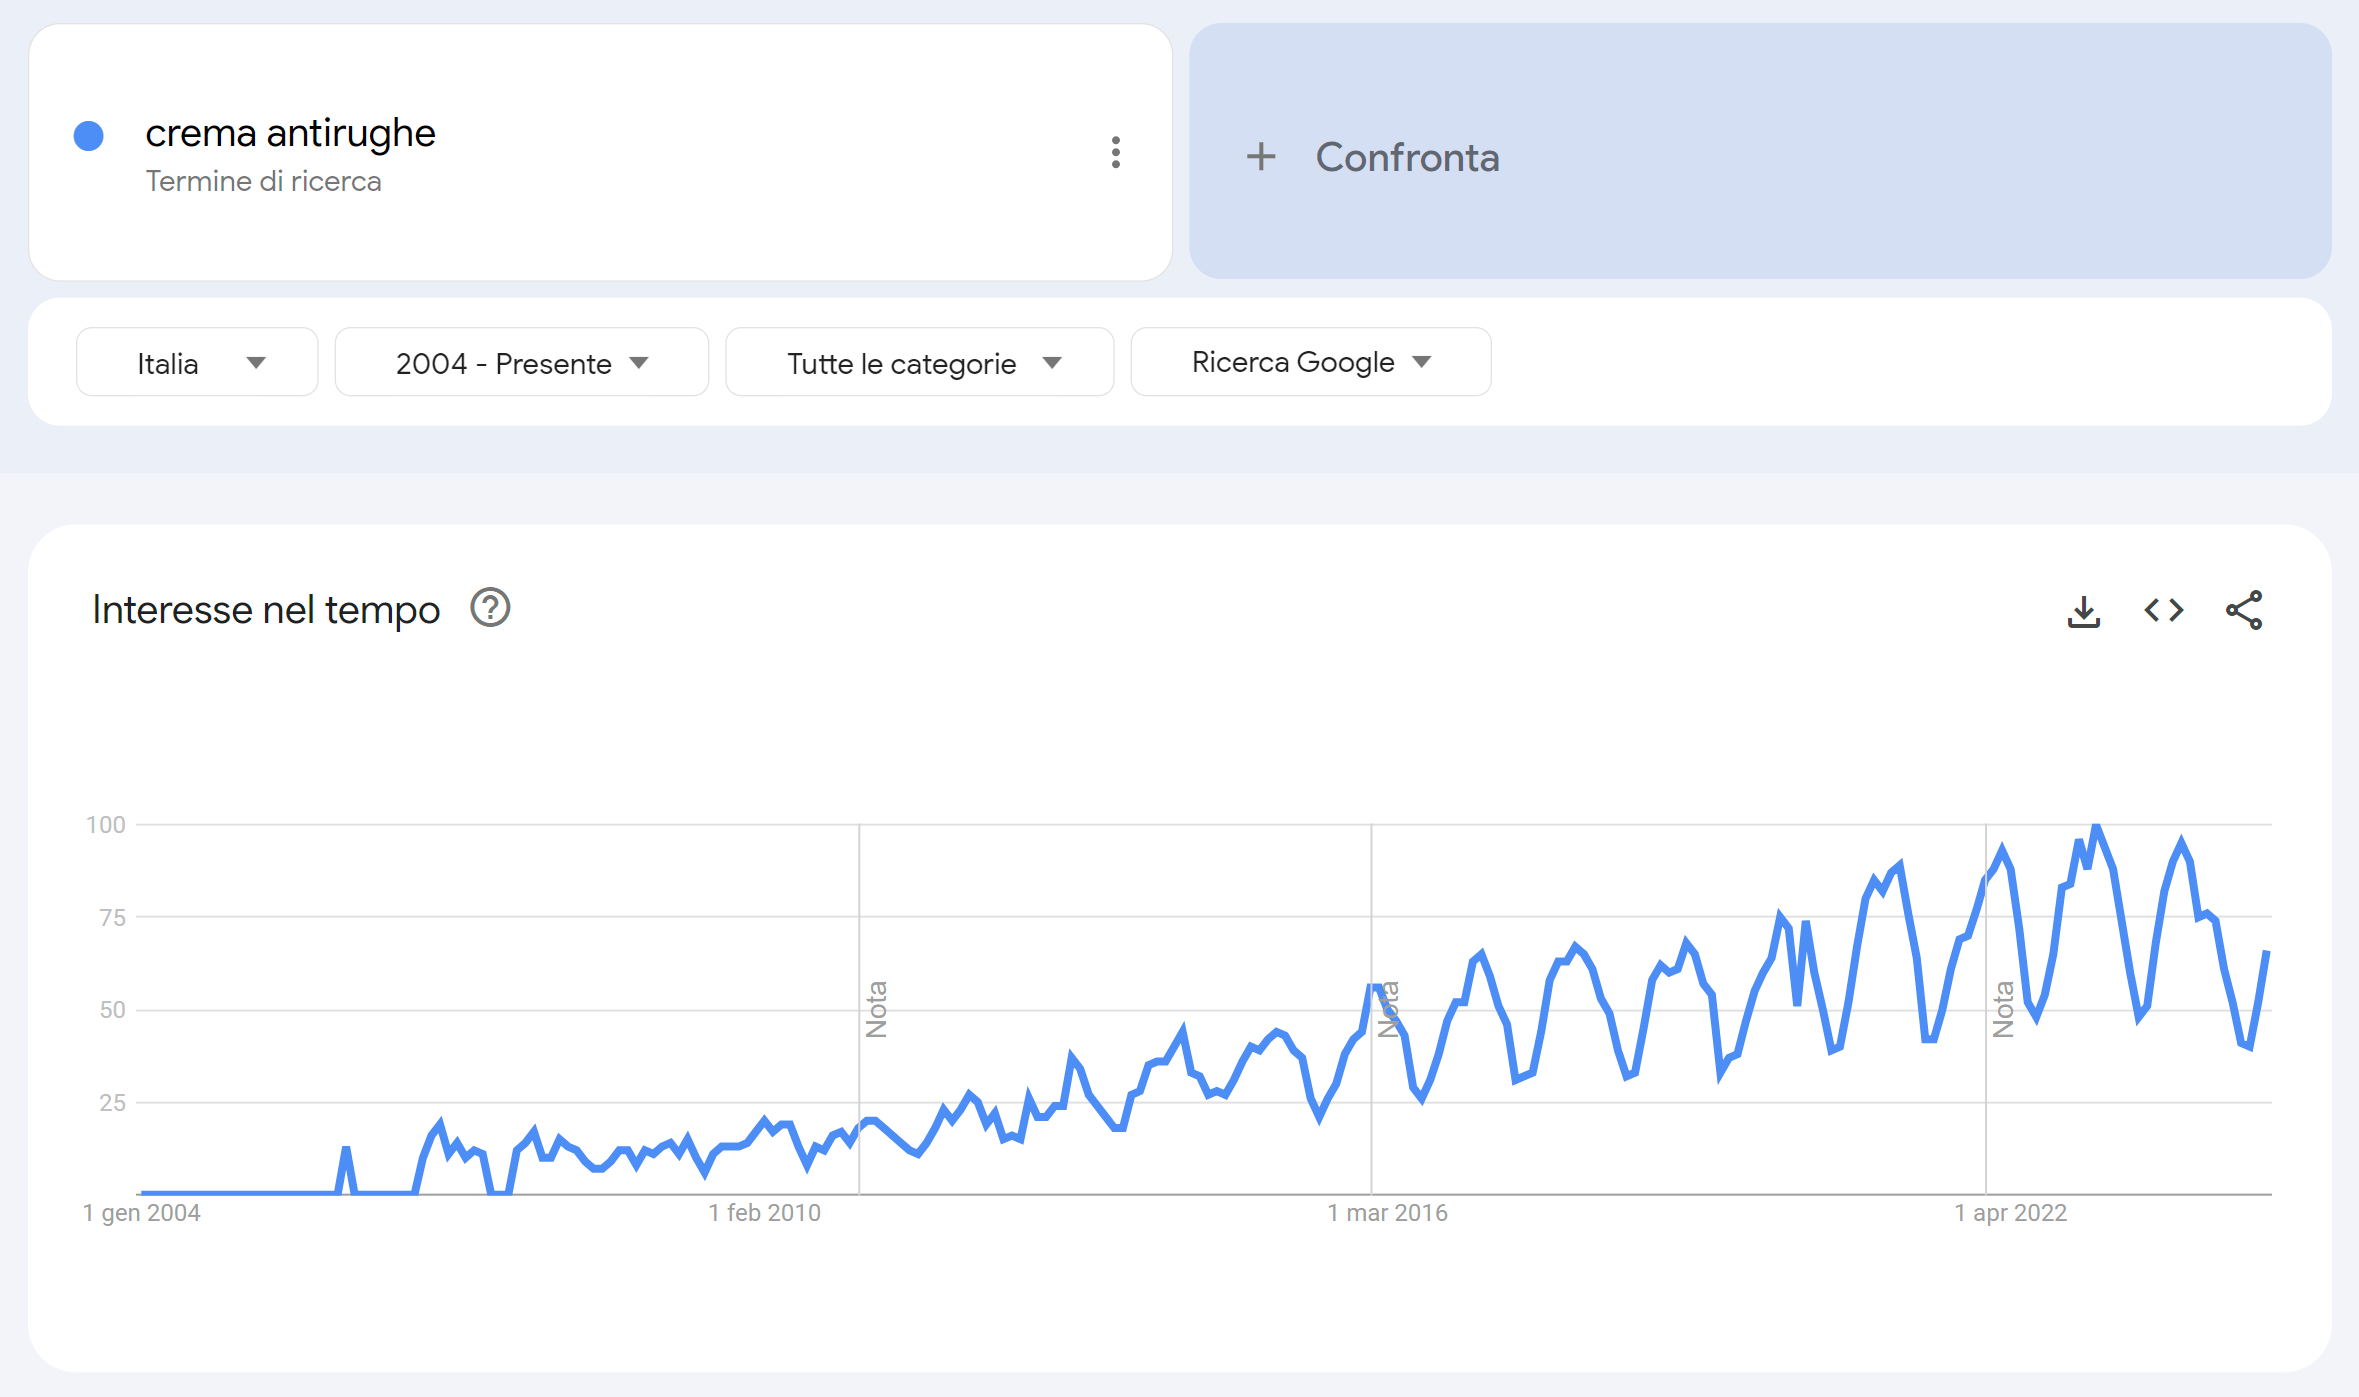Screen dimensions: 2359x1397
Task: Click the Nota marker near 1 apr 2022
Action: pyautogui.click(x=2003, y=1009)
